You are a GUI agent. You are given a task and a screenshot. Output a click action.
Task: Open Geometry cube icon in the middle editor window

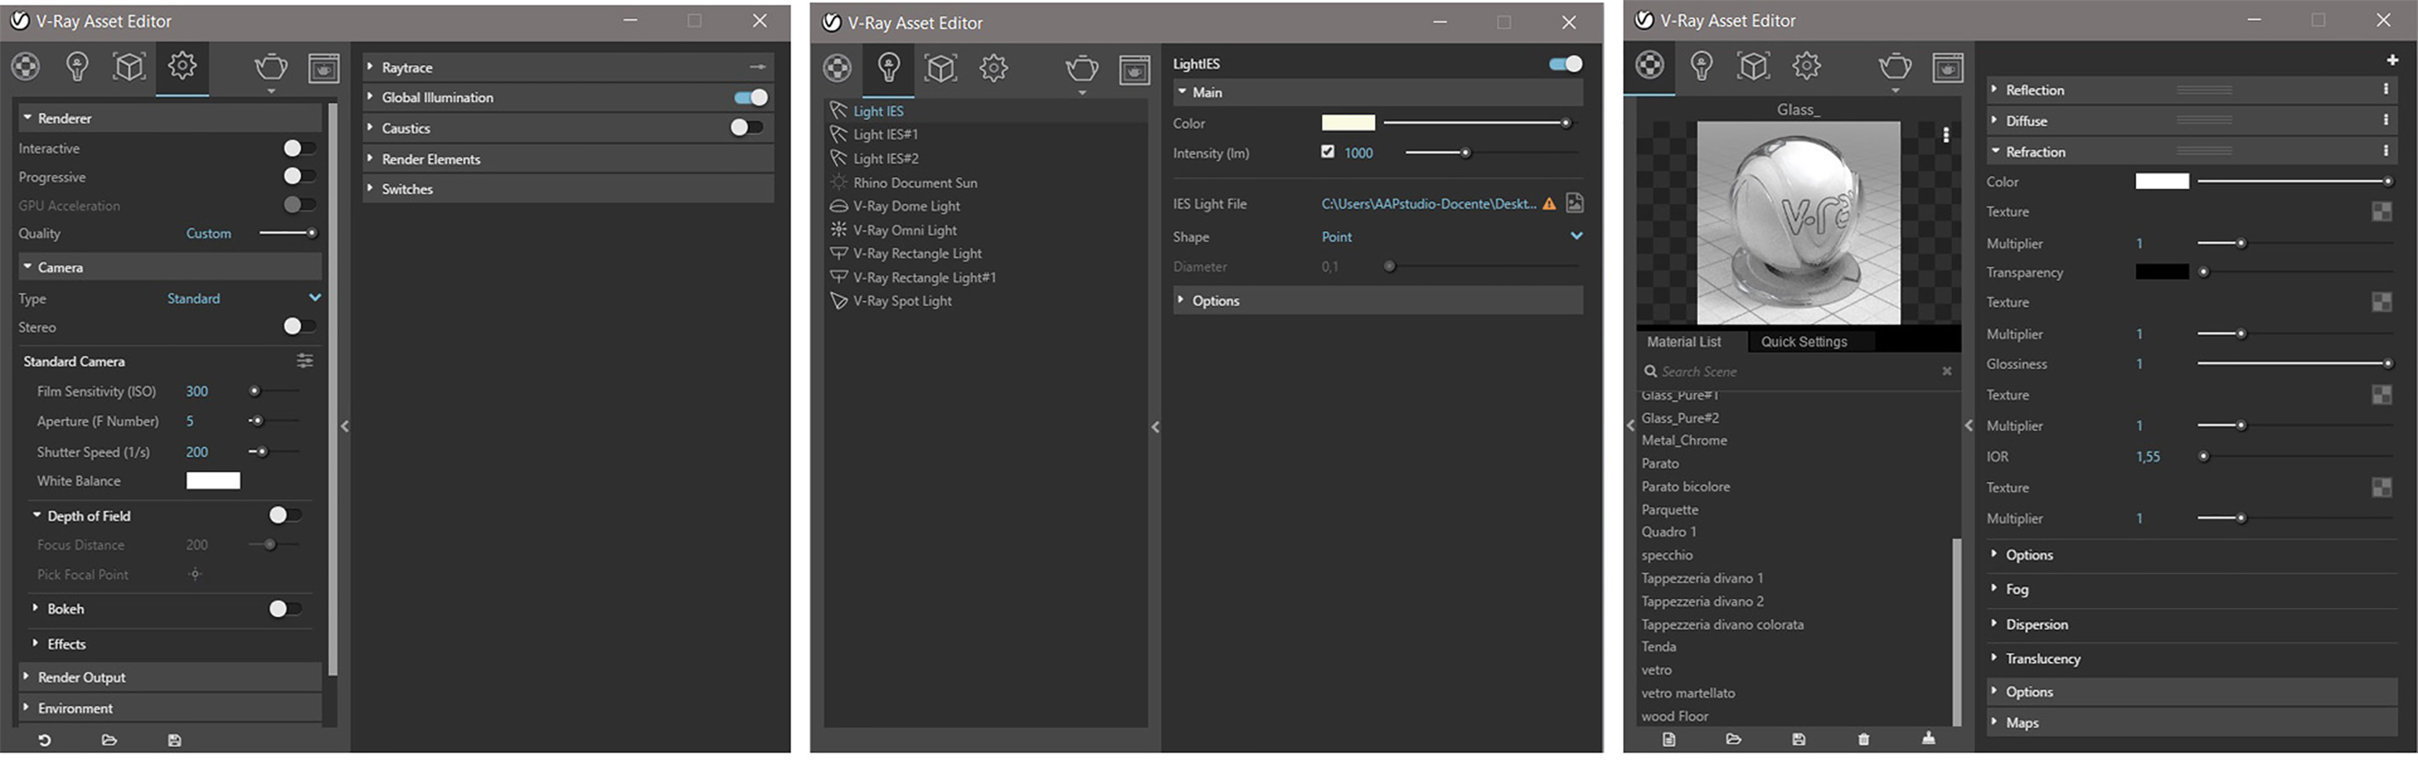(x=941, y=68)
